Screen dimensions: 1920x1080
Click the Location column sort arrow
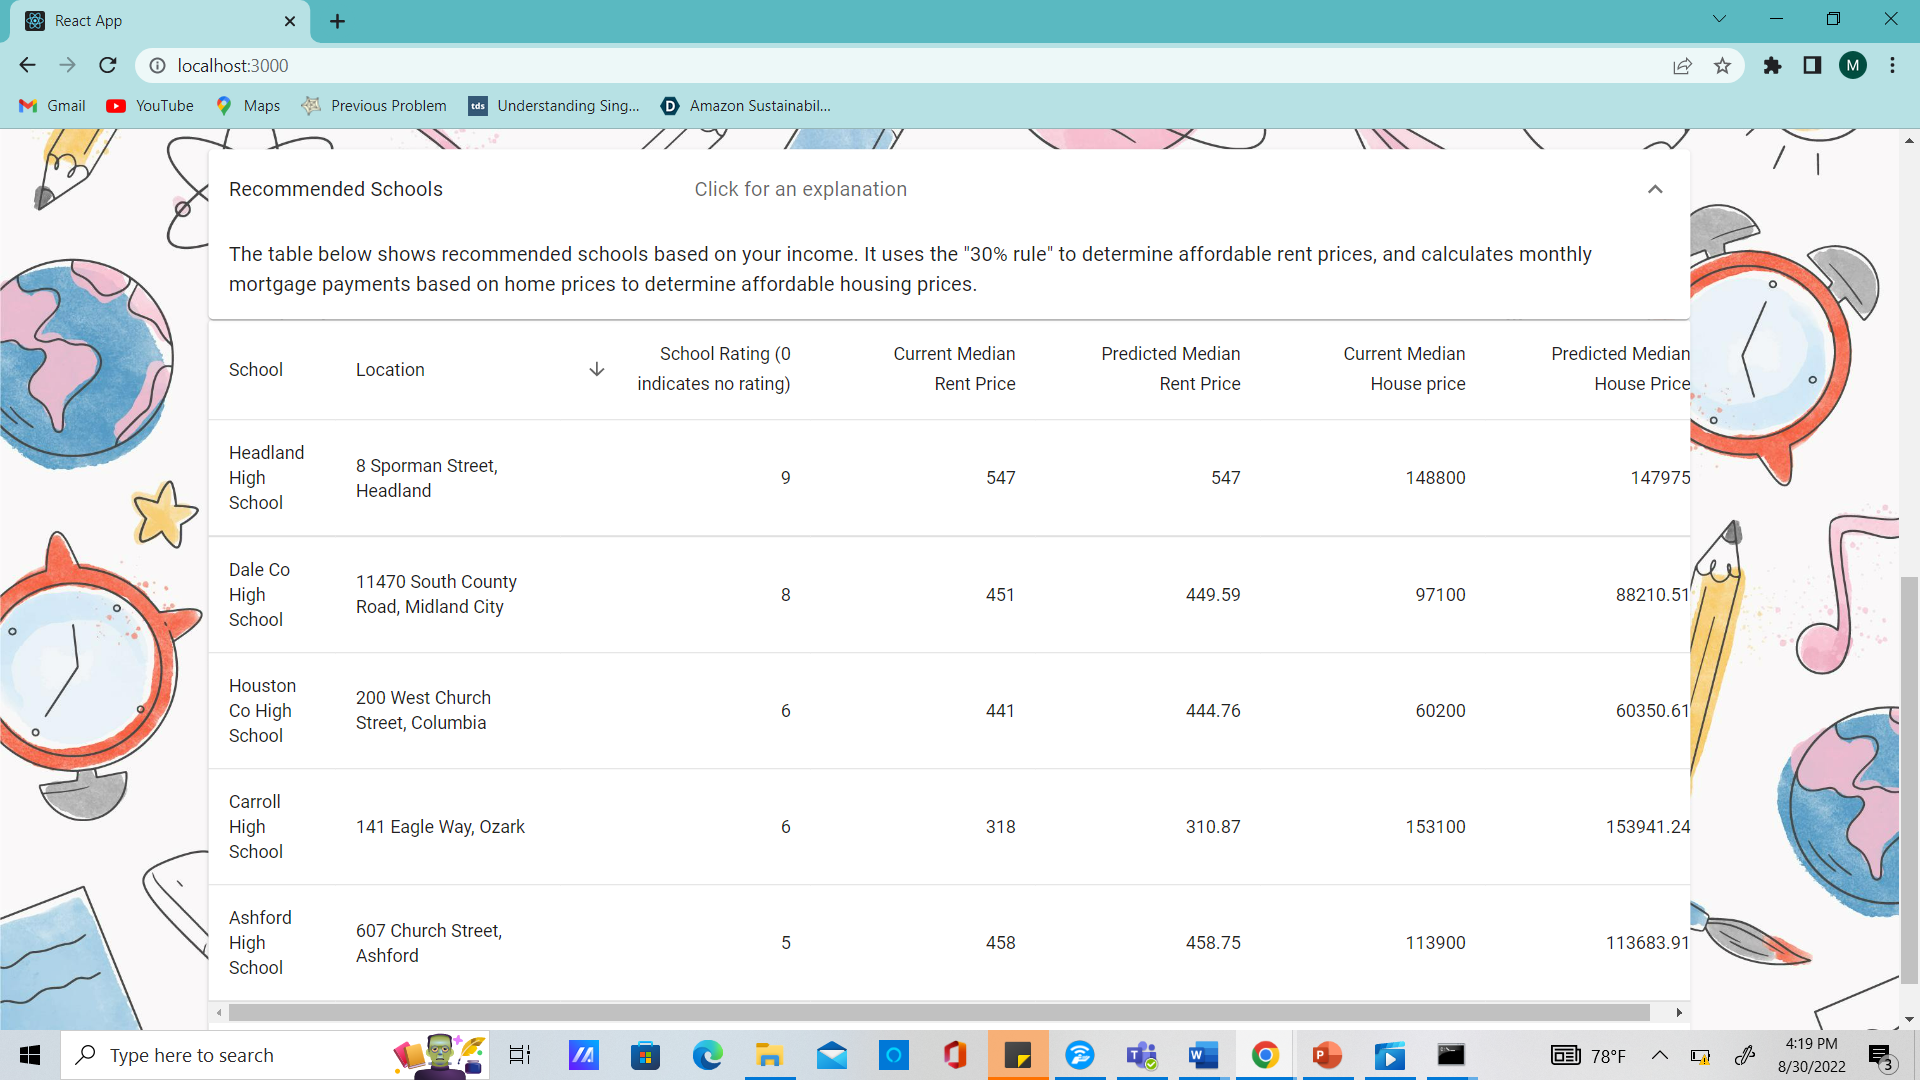(597, 370)
